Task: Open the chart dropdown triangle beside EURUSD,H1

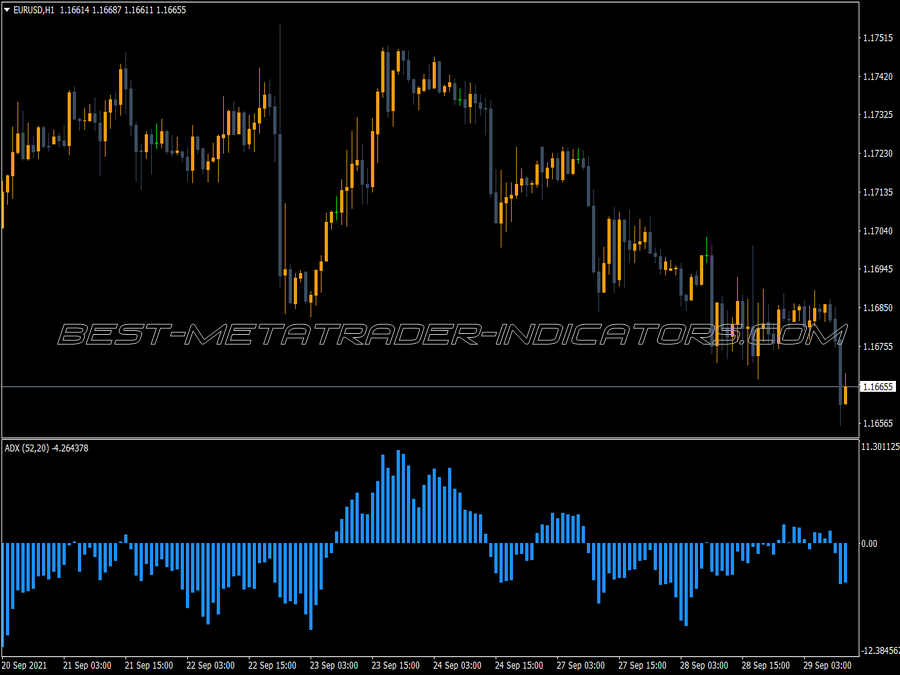Action: (x=7, y=10)
